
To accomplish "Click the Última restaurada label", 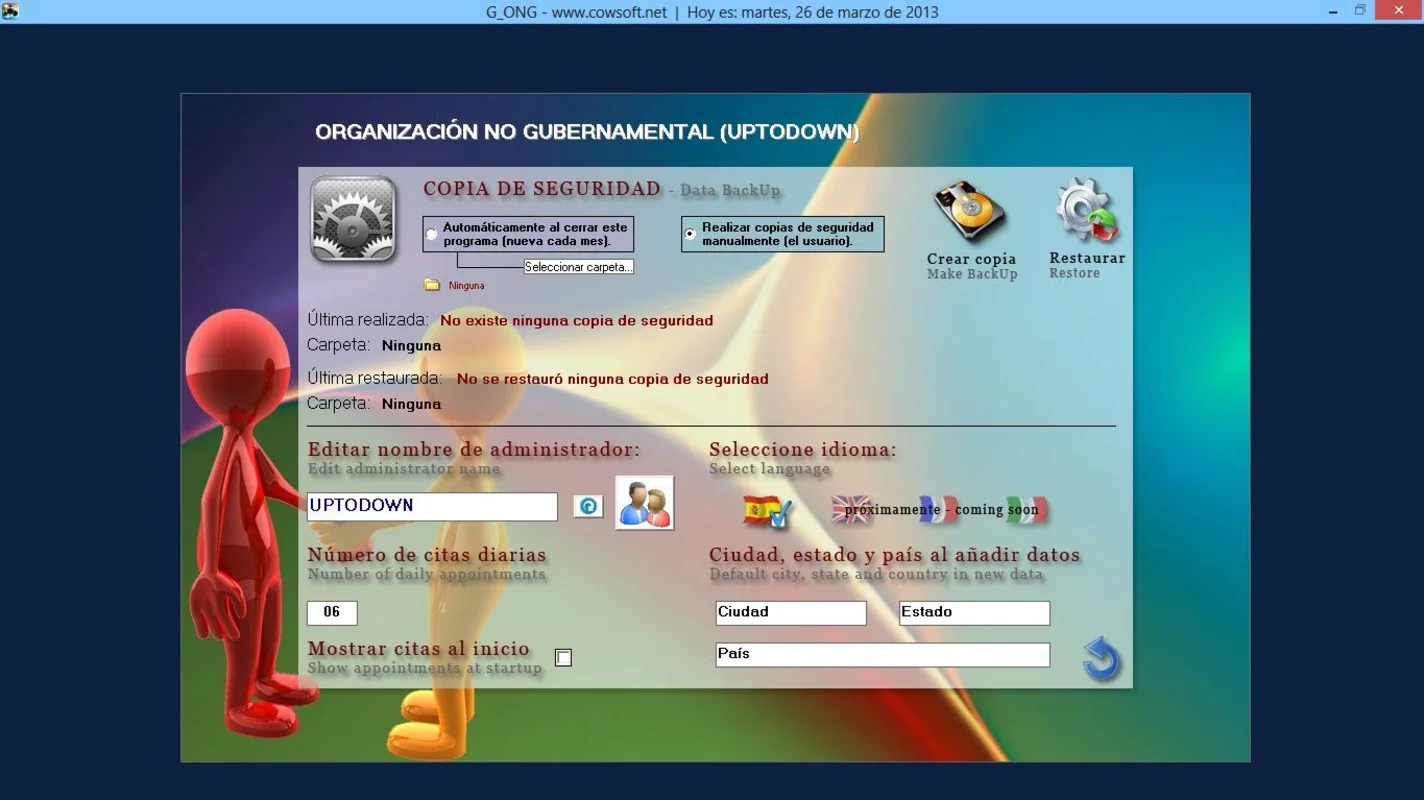I will coord(375,378).
